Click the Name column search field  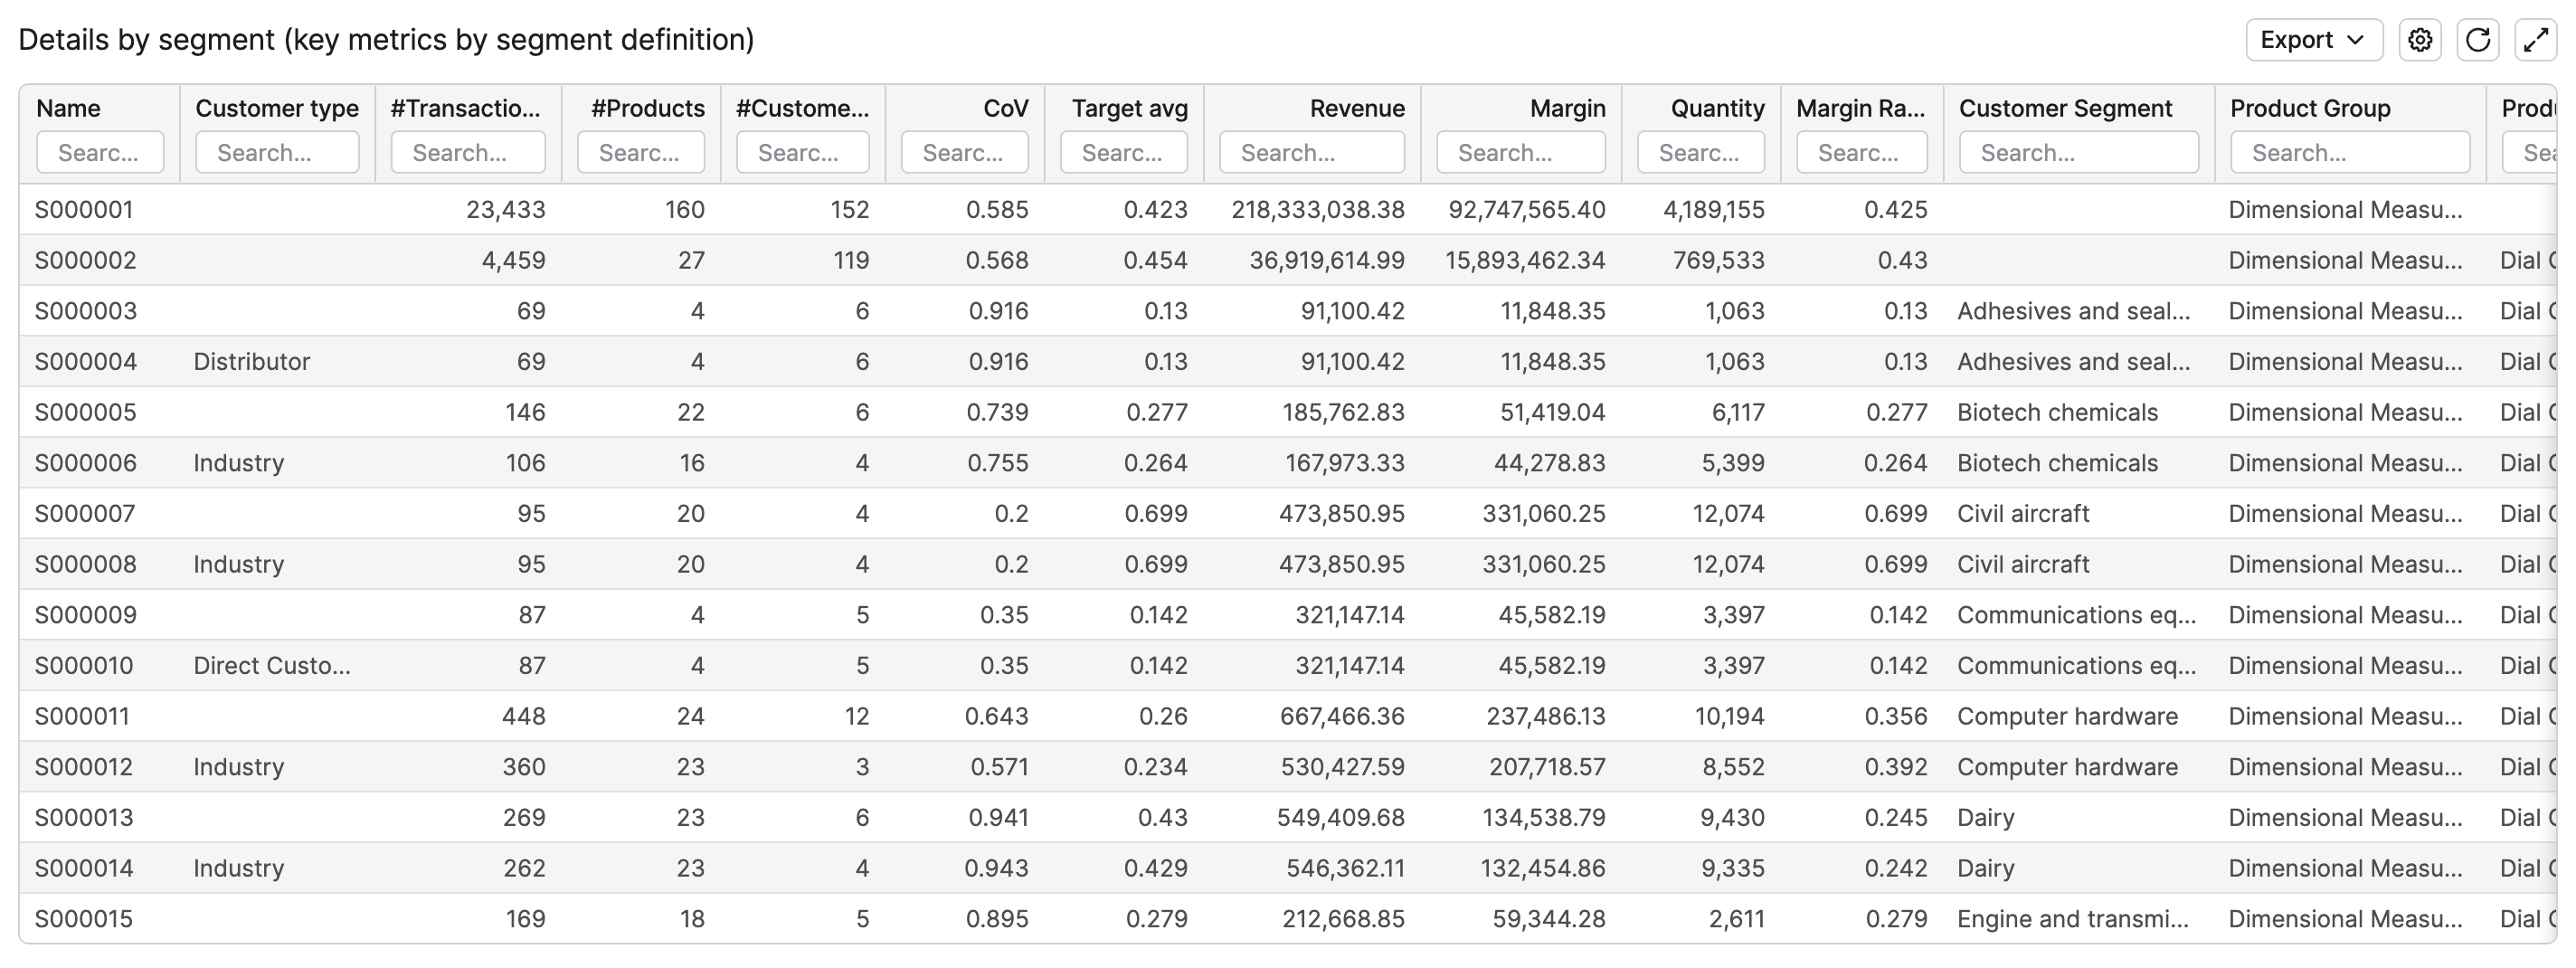tap(100, 153)
